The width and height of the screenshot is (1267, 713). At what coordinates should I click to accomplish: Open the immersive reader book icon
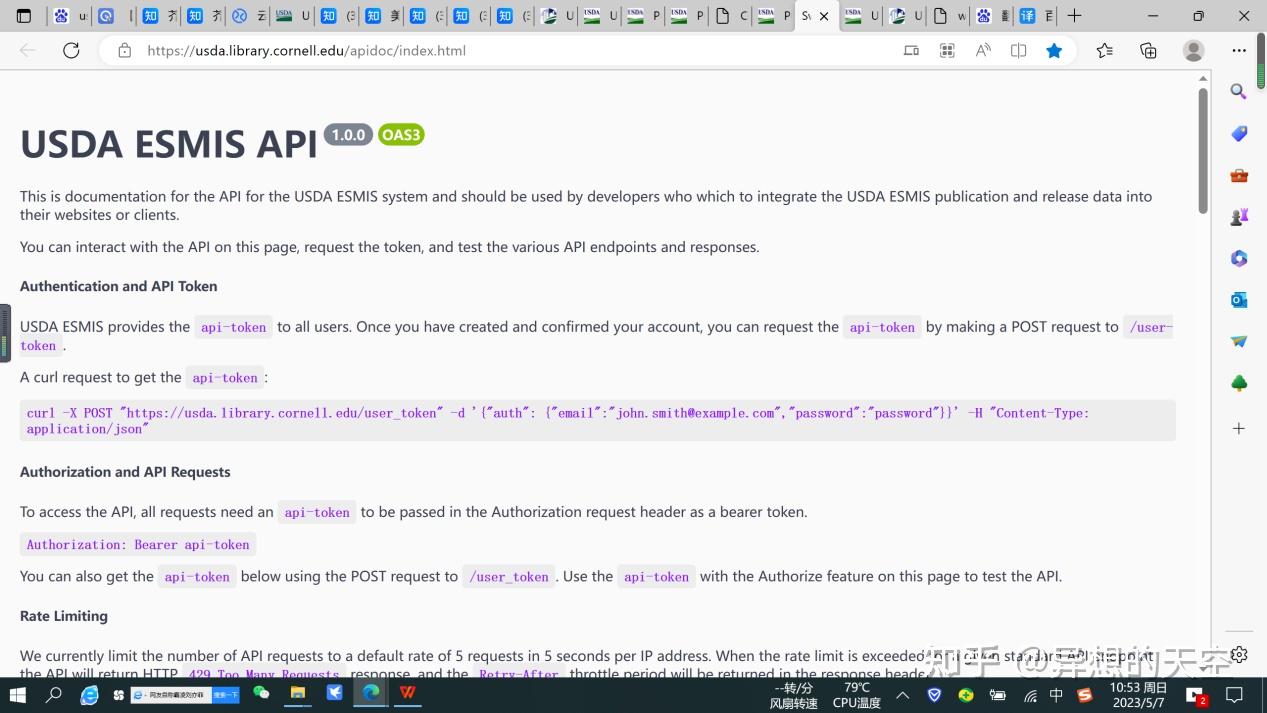[x=1018, y=50]
